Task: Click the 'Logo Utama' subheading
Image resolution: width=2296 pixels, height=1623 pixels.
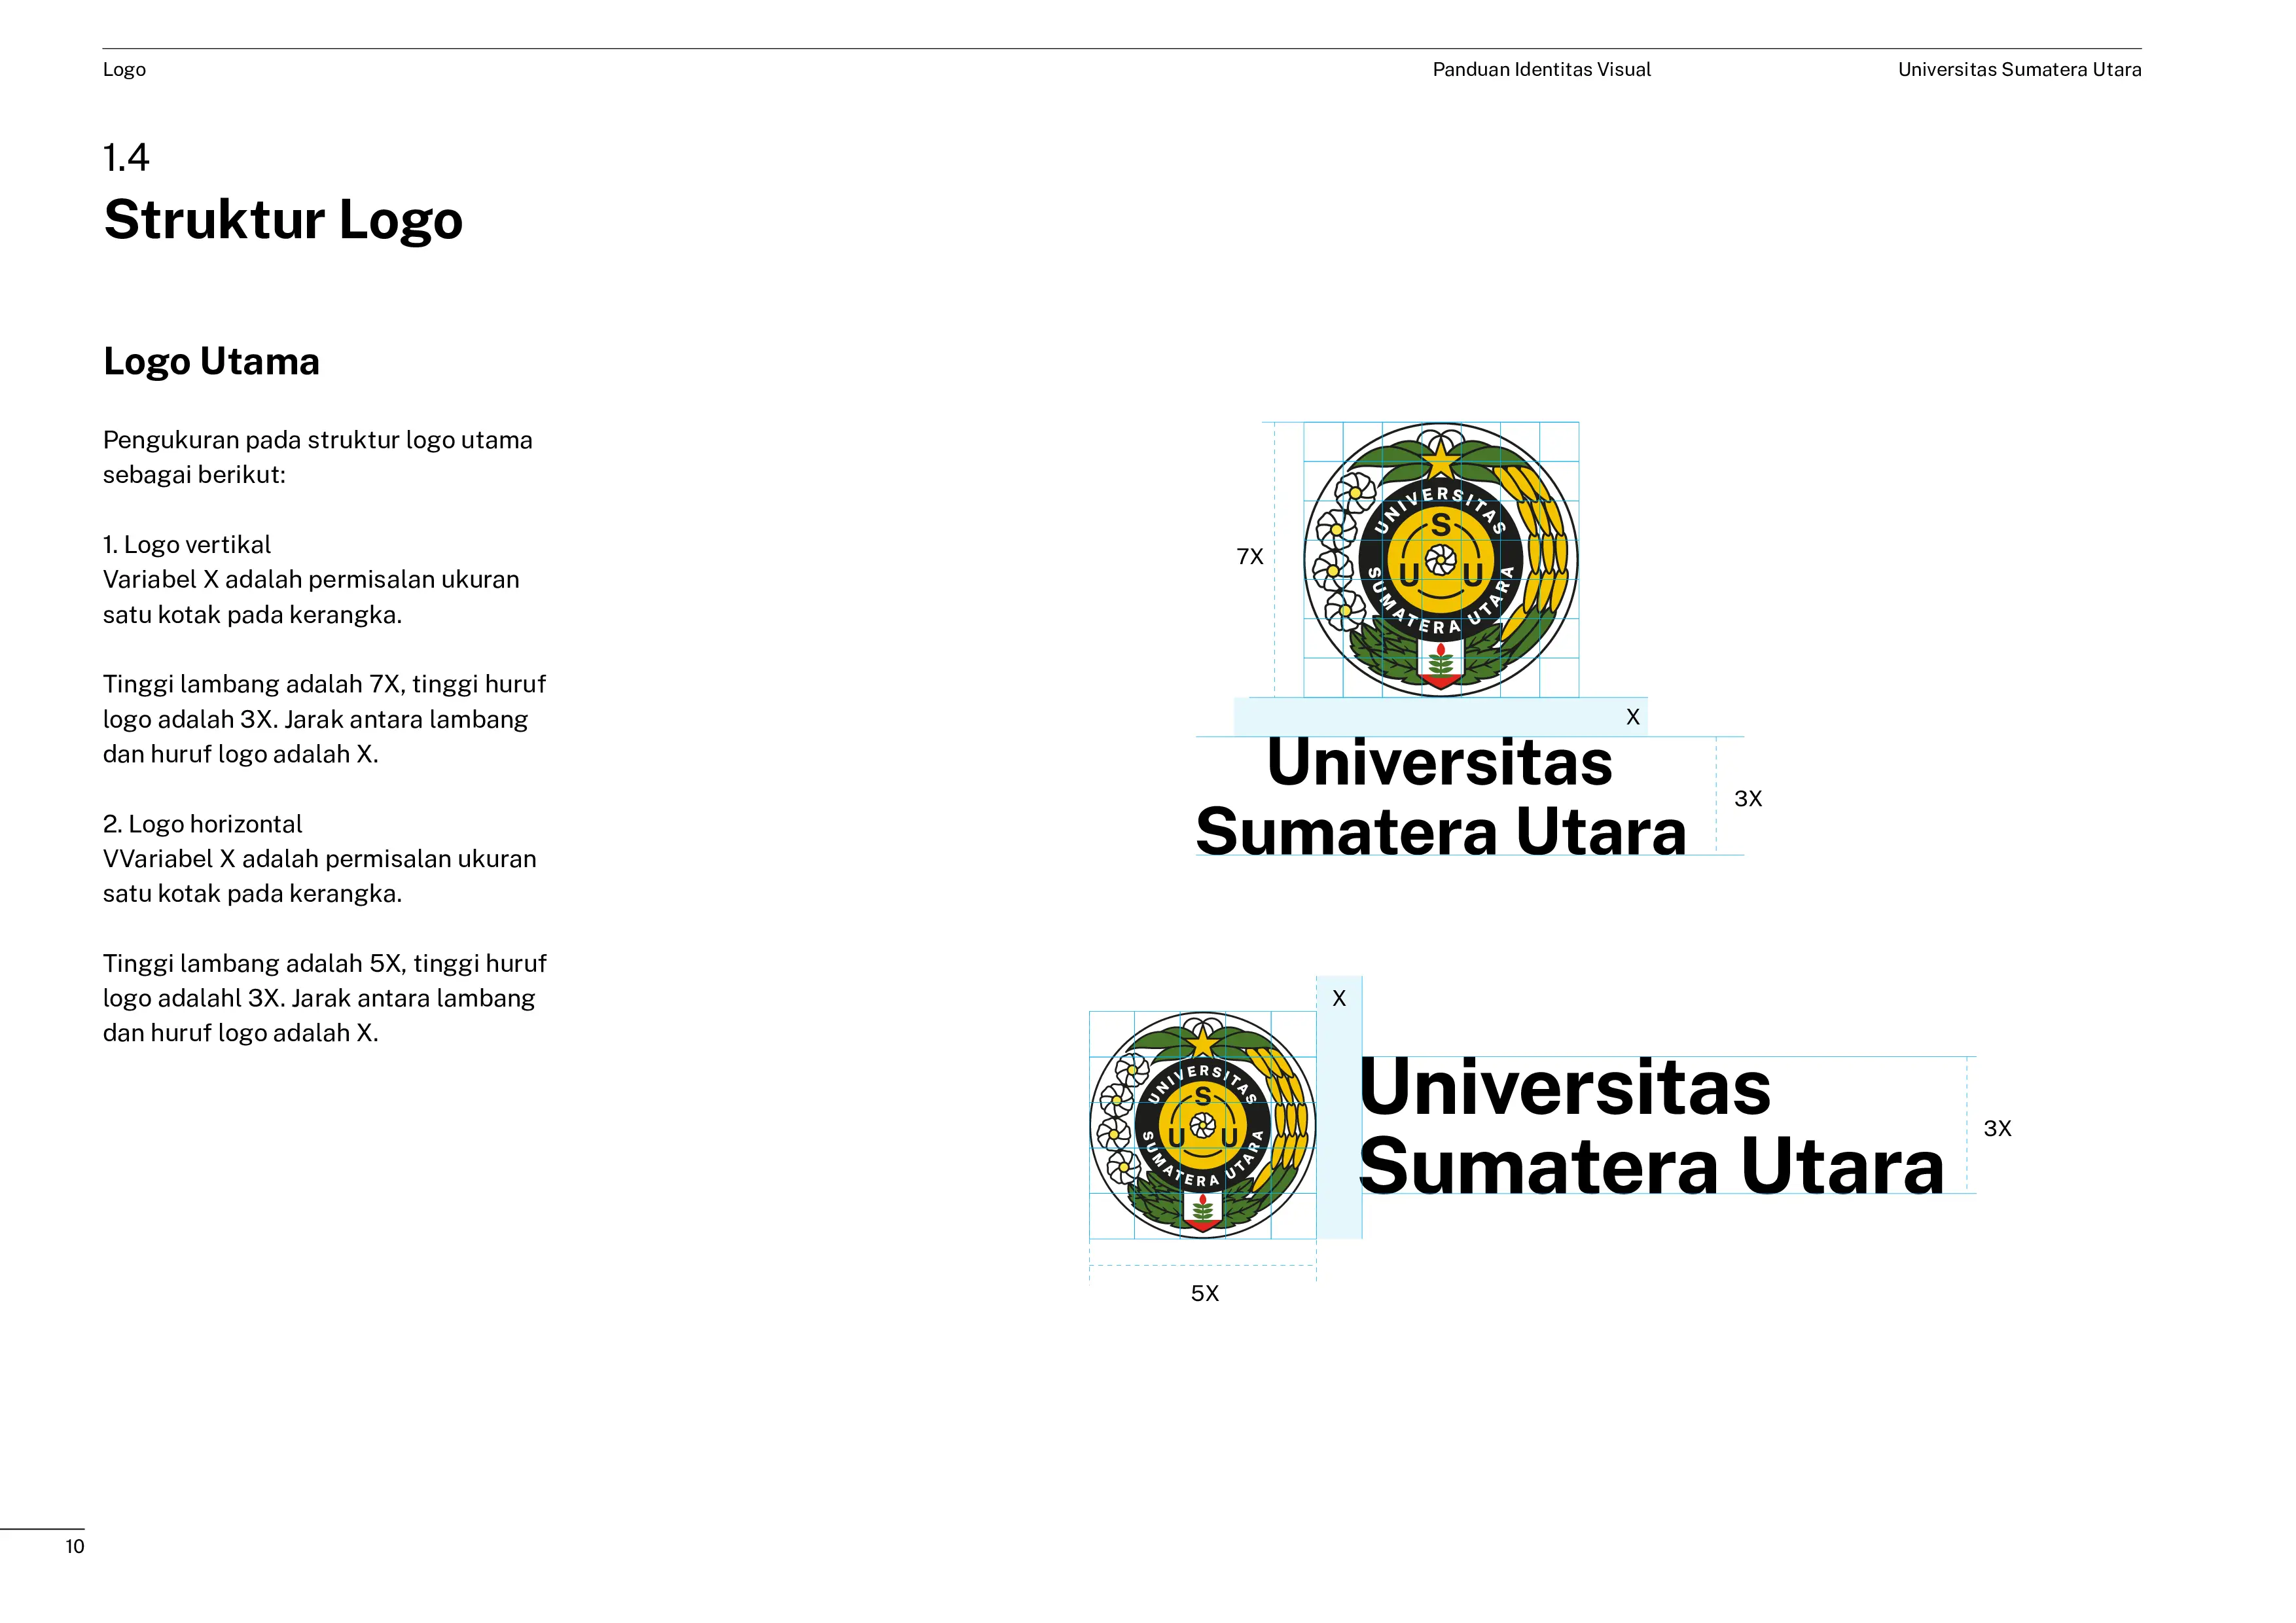Action: [x=211, y=361]
